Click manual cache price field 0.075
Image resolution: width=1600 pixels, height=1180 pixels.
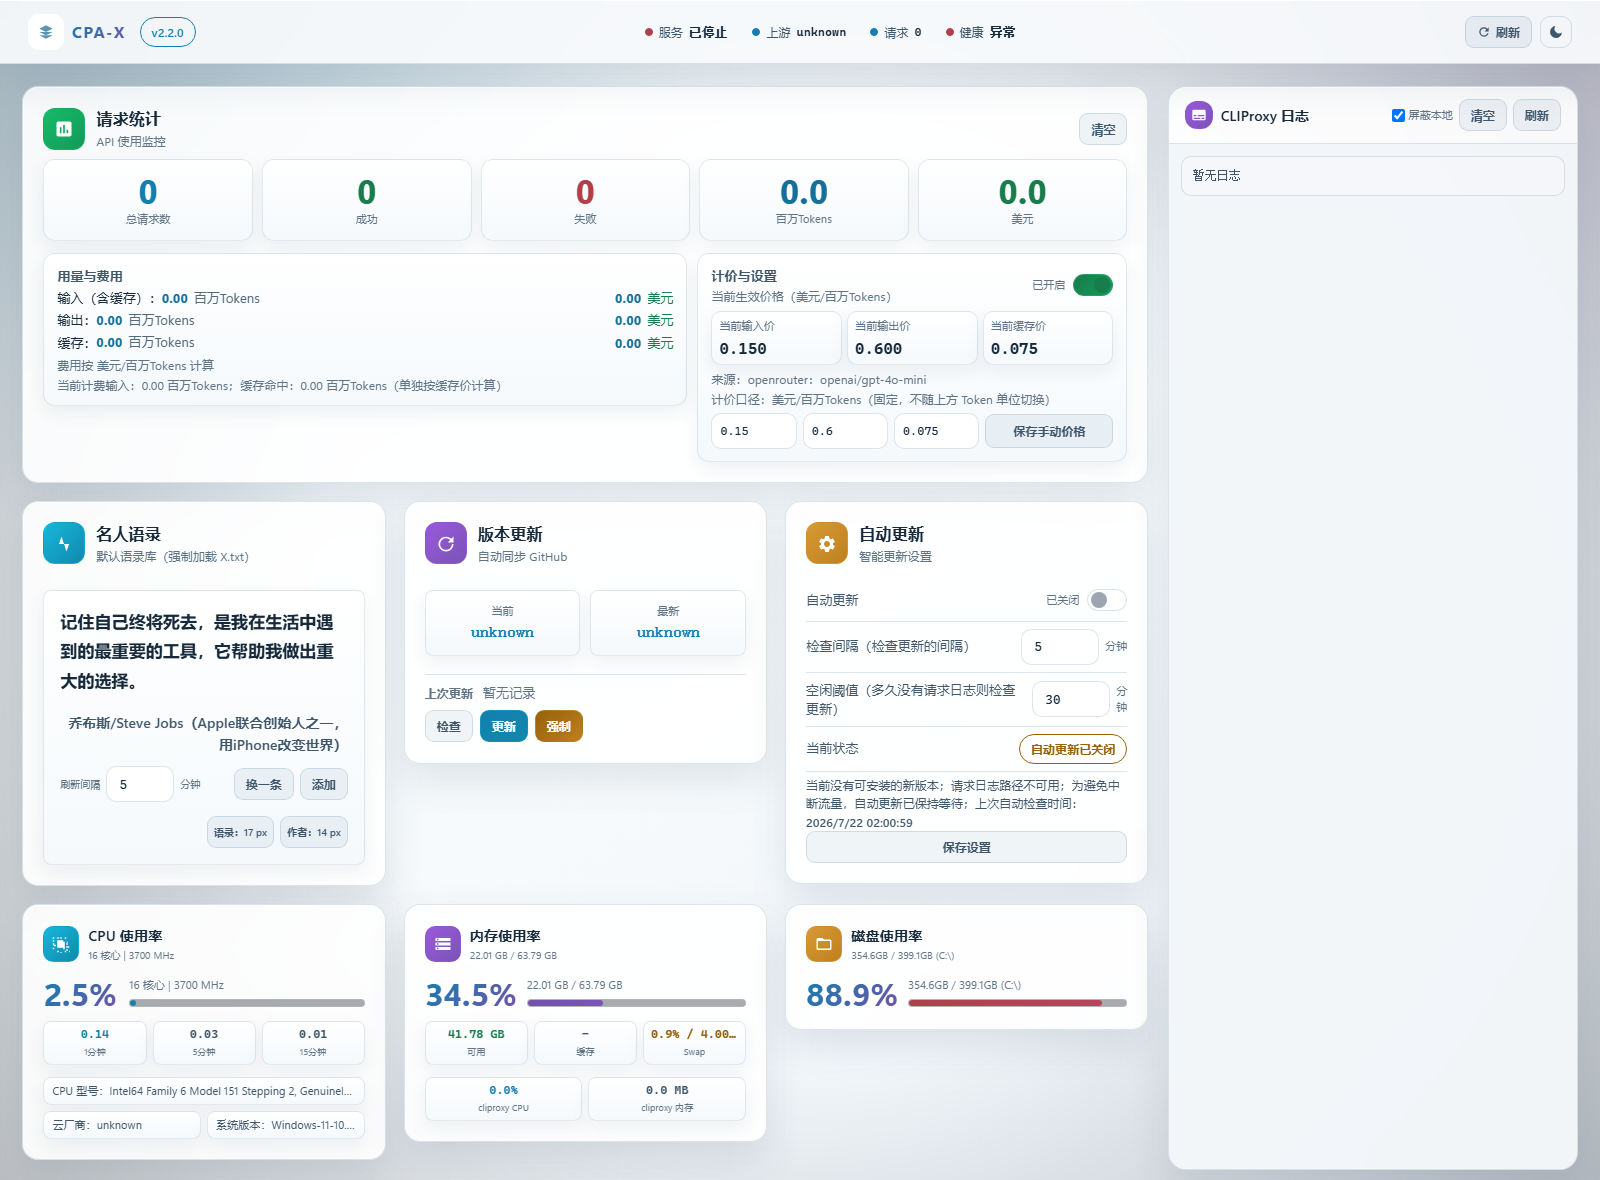point(936,431)
